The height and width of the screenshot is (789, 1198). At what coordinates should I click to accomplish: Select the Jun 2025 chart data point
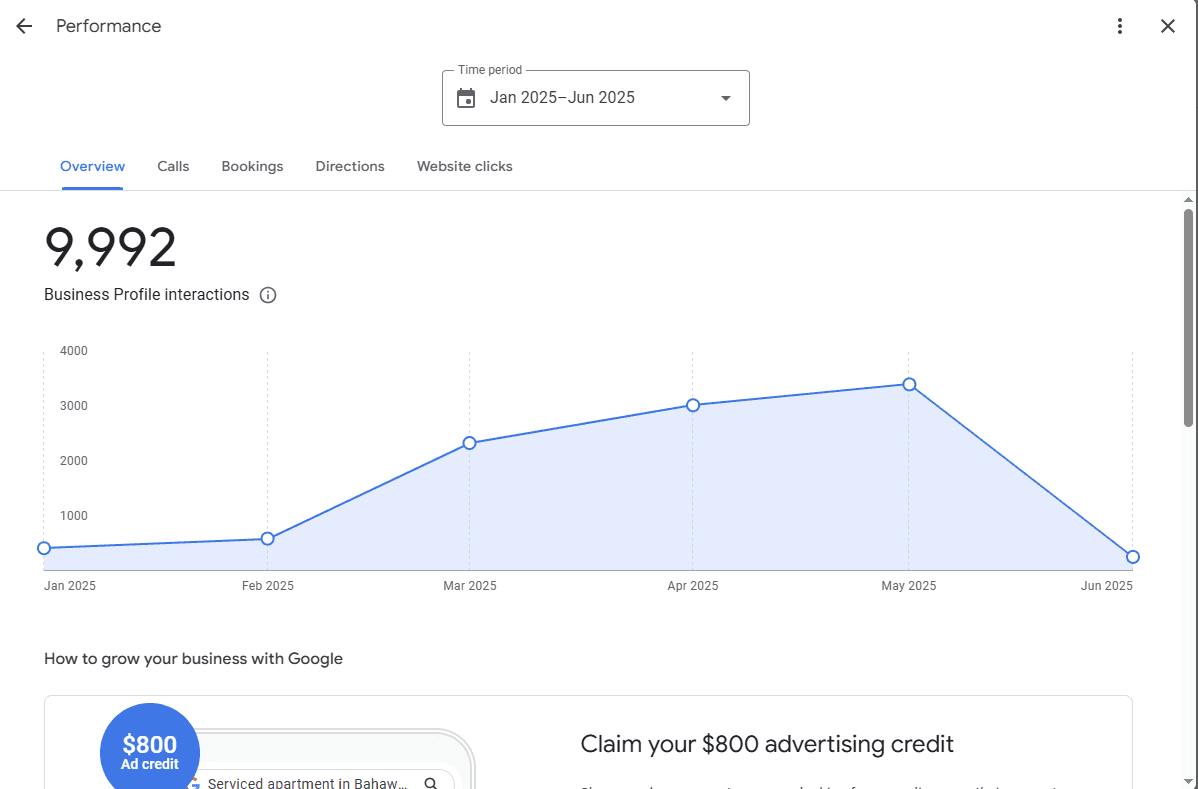(1133, 557)
